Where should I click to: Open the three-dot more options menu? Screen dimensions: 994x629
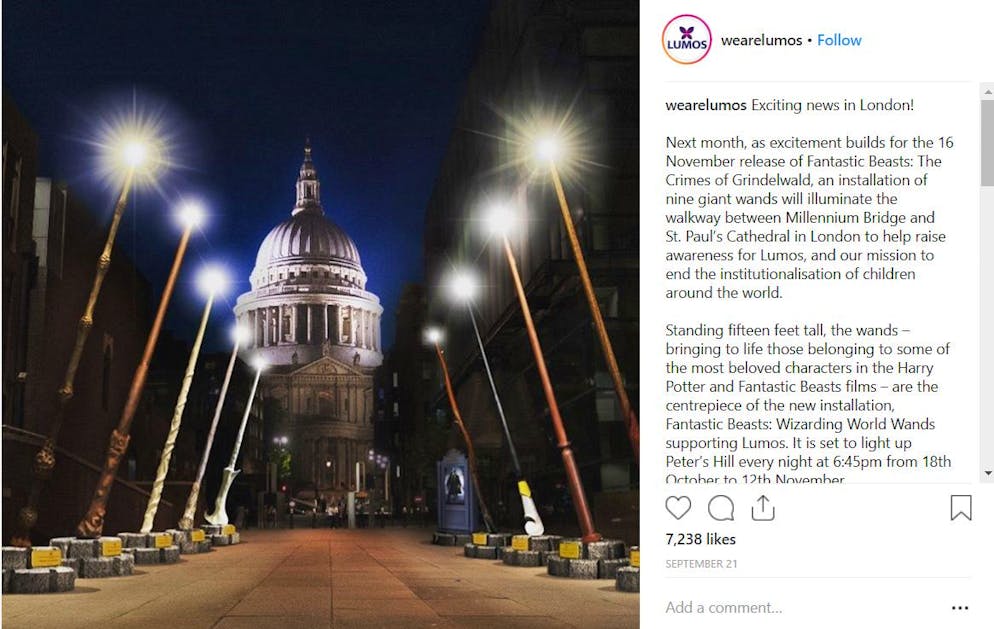960,608
